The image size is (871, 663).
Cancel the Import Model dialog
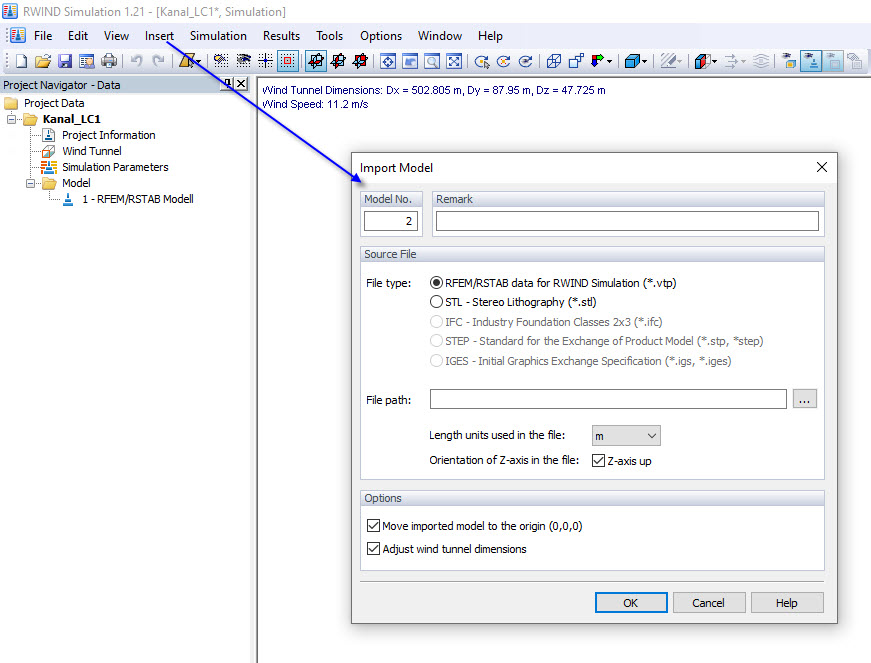click(709, 602)
